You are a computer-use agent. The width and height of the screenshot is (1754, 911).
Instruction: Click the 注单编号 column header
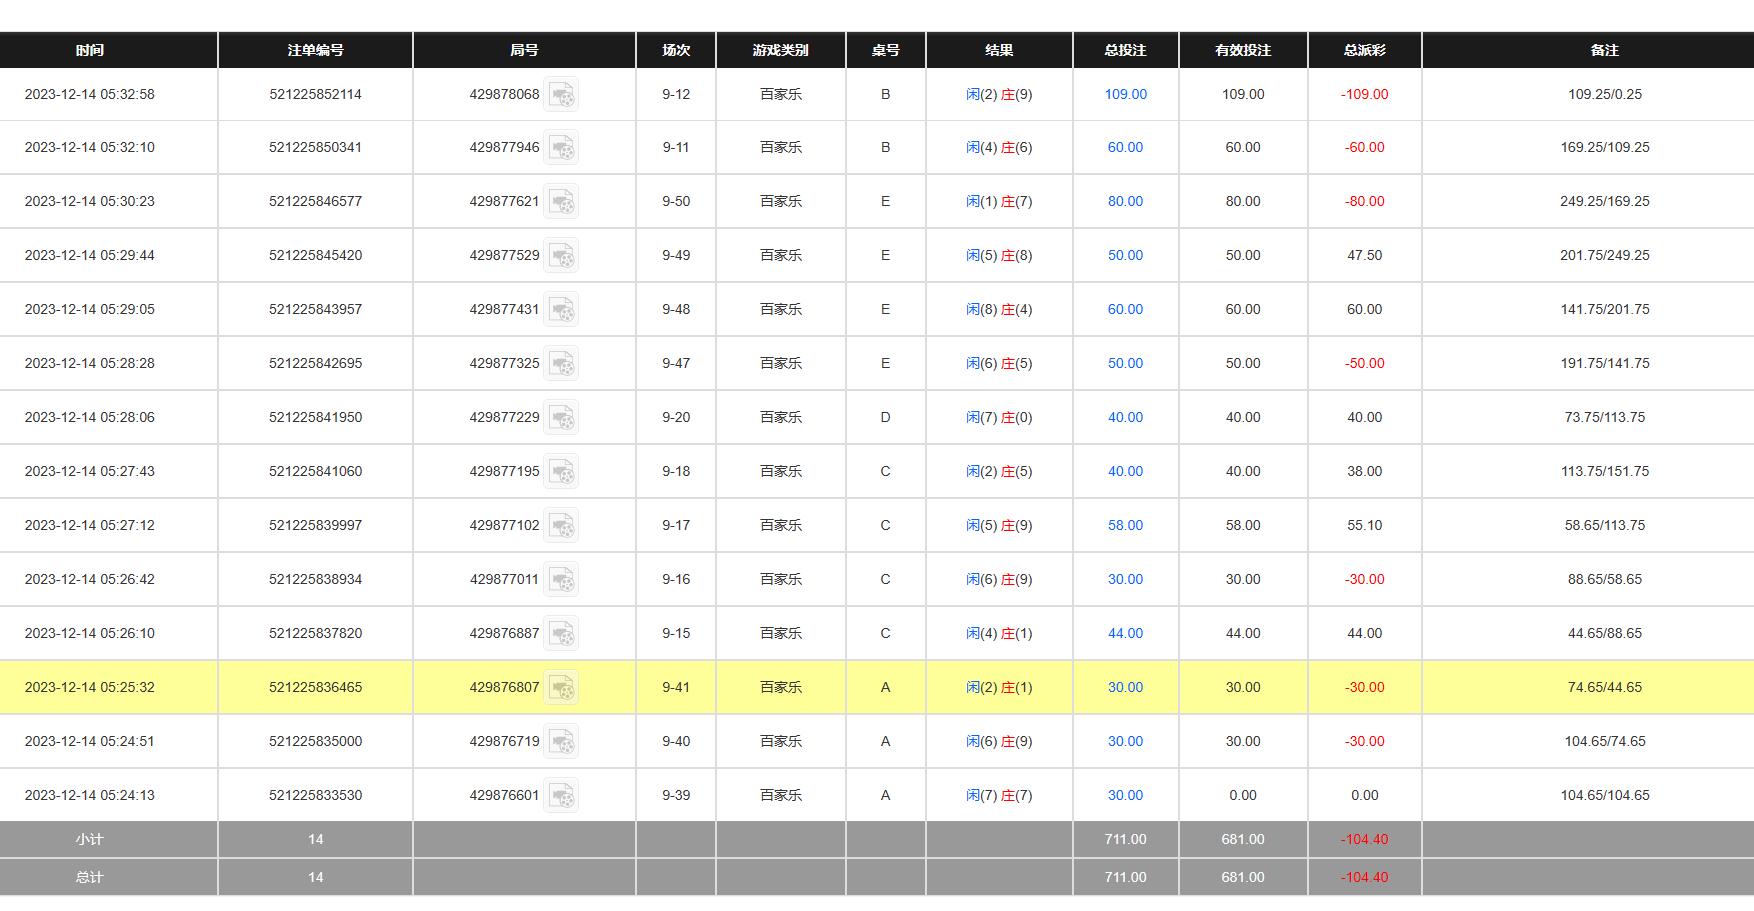click(315, 50)
